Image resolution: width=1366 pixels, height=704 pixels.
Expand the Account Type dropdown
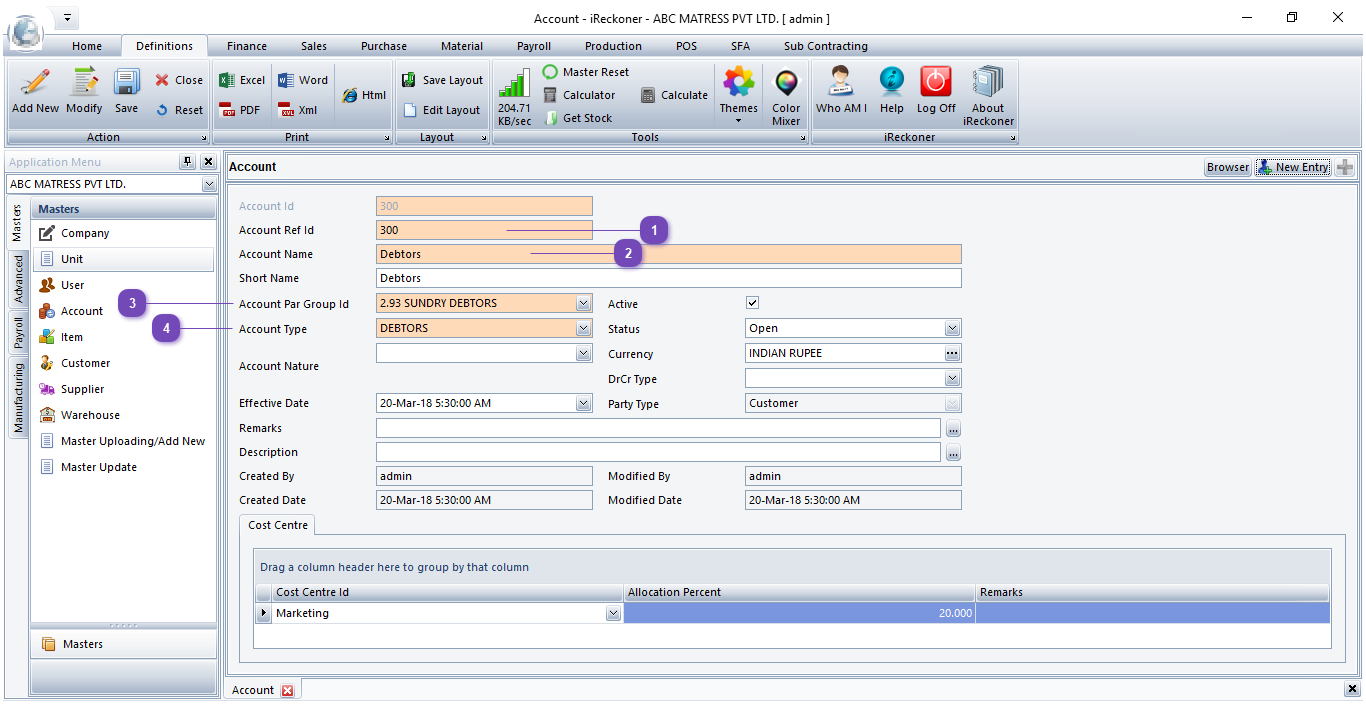click(584, 328)
